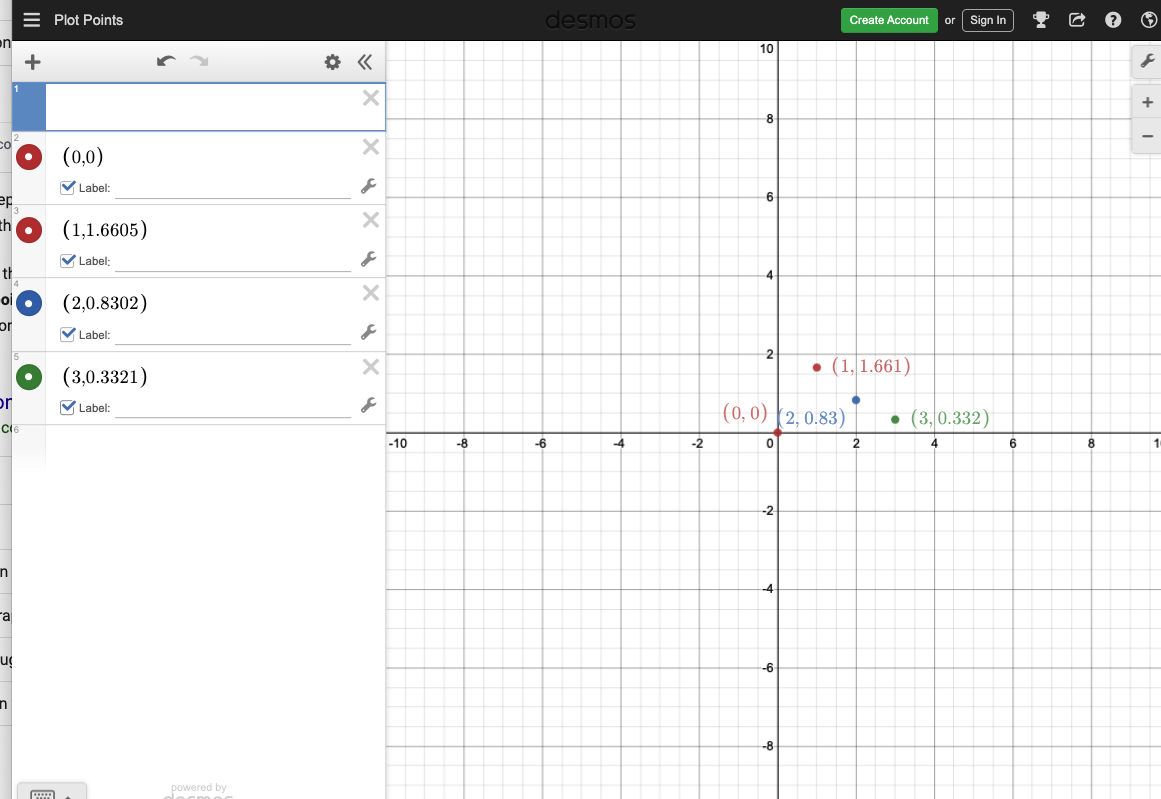
Task: Share the graph using the share icon
Action: coord(1077,19)
